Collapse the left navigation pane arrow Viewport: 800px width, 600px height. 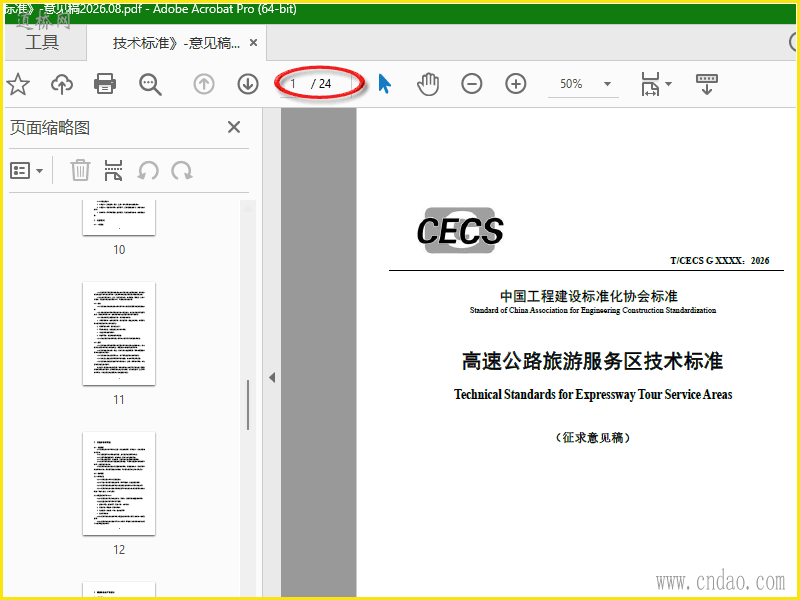click(x=272, y=378)
